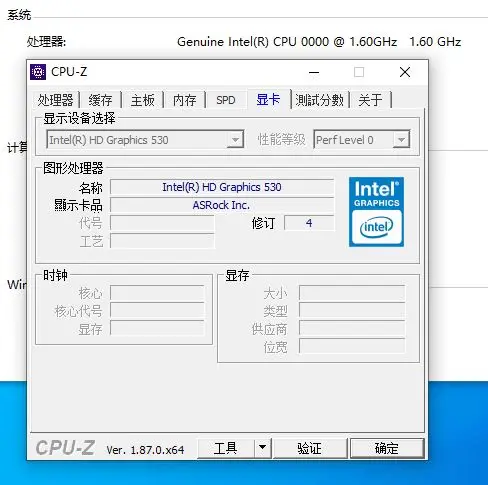Minimize the CPU-Z window
The width and height of the screenshot is (488, 485).
[314, 72]
